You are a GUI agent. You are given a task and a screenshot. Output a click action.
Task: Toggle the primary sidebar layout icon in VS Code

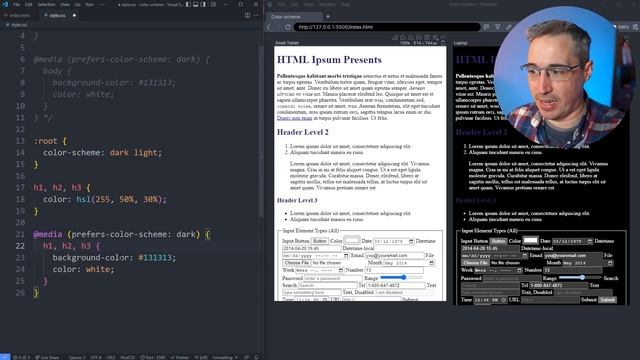pos(188,4)
